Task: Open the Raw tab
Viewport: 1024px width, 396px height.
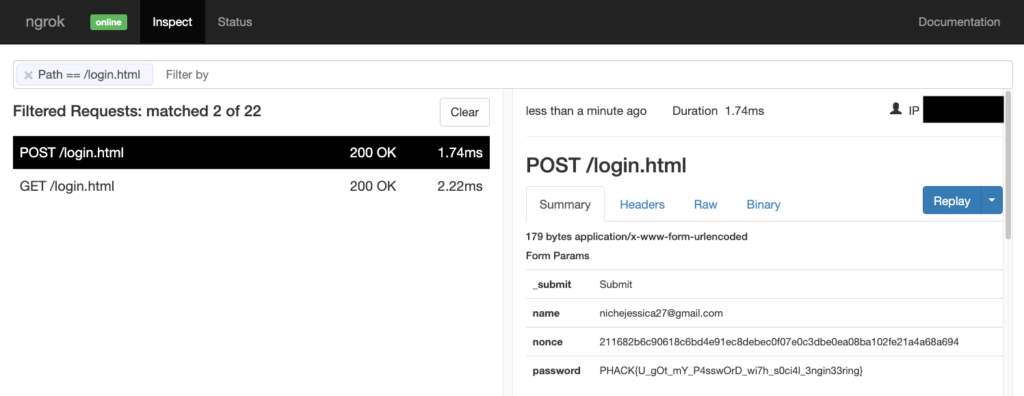Action: point(705,205)
